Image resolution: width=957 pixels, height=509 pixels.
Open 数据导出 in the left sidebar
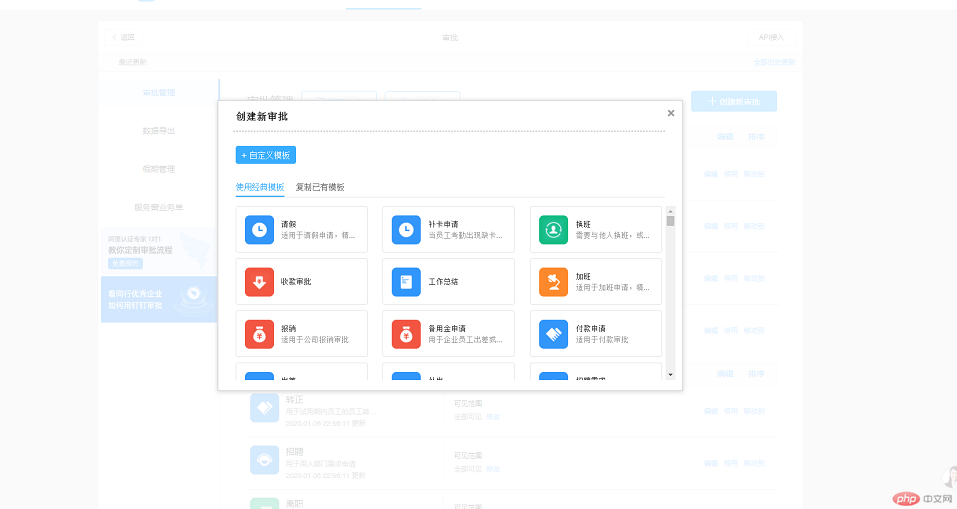pos(159,130)
